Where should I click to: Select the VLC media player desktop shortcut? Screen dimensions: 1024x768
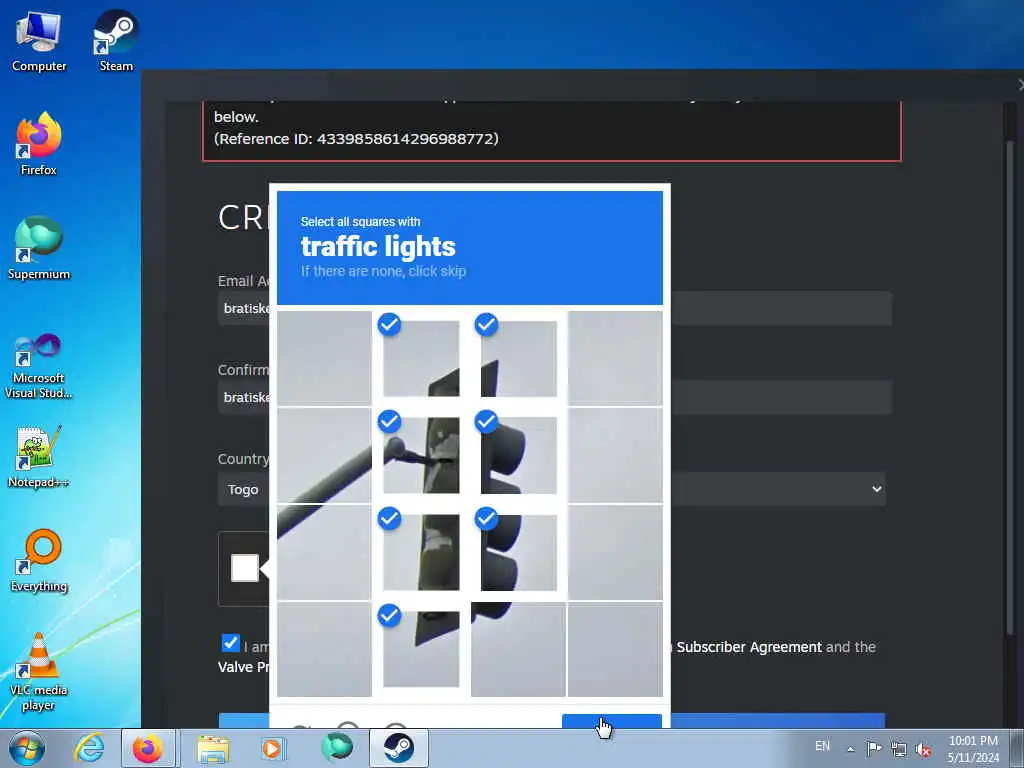click(39, 671)
